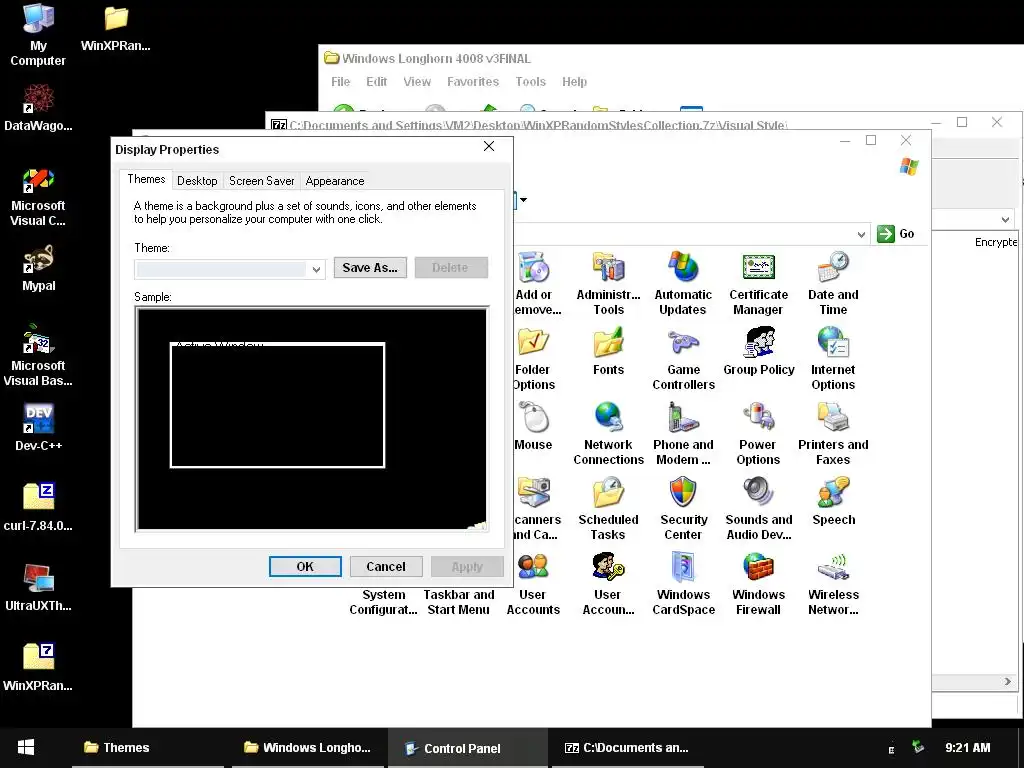Image resolution: width=1024 pixels, height=768 pixels.
Task: Click the theme Sample preview area
Action: coord(312,419)
